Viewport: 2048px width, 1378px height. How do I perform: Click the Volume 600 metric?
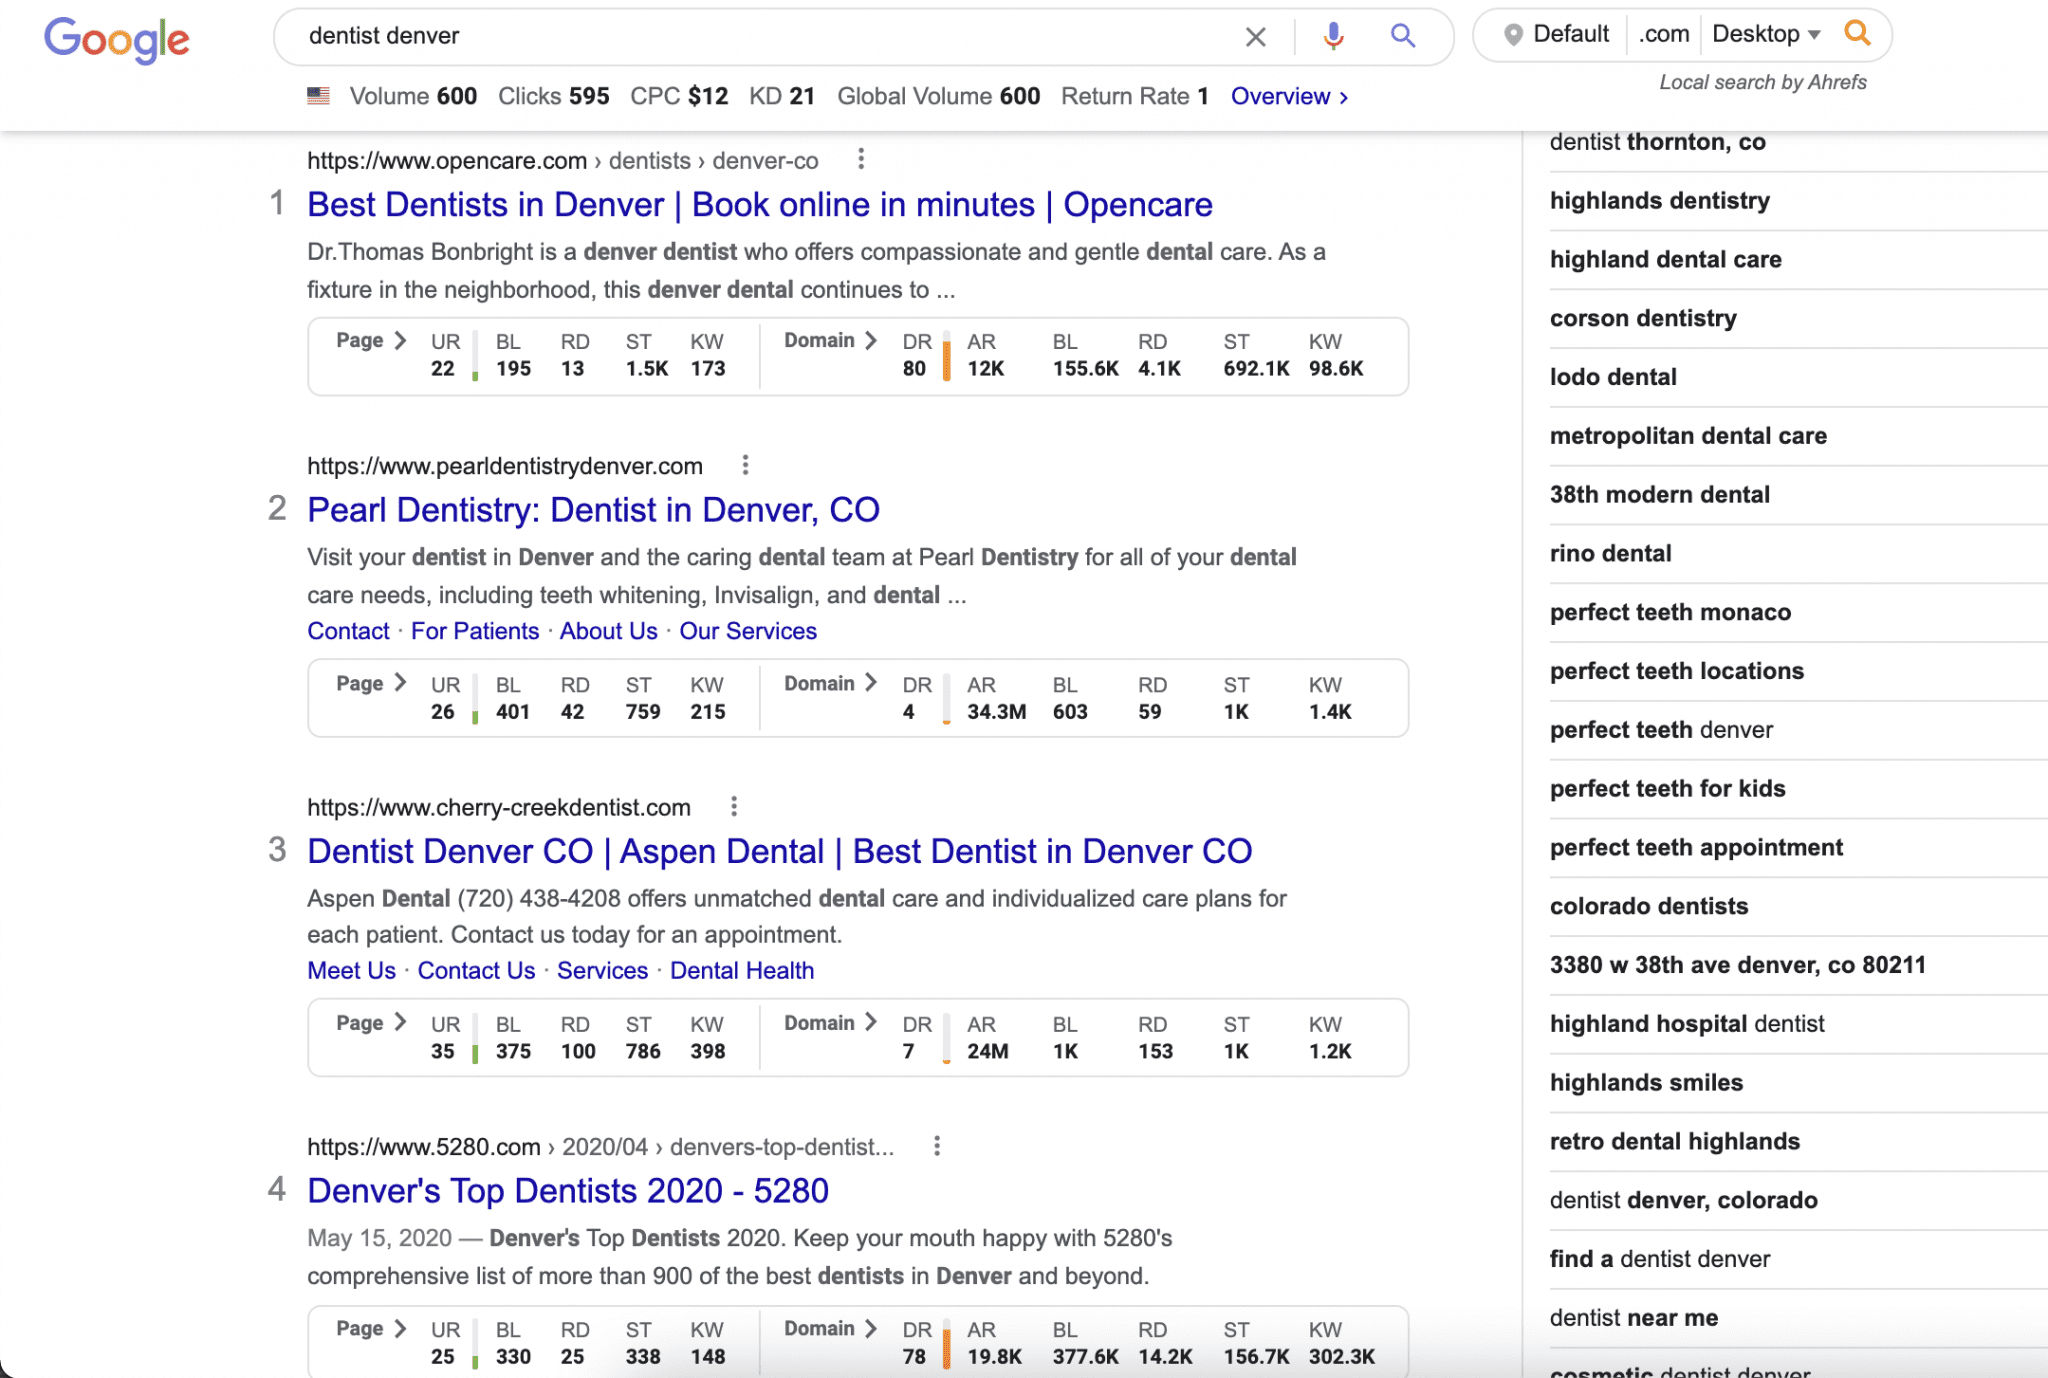pyautogui.click(x=413, y=96)
